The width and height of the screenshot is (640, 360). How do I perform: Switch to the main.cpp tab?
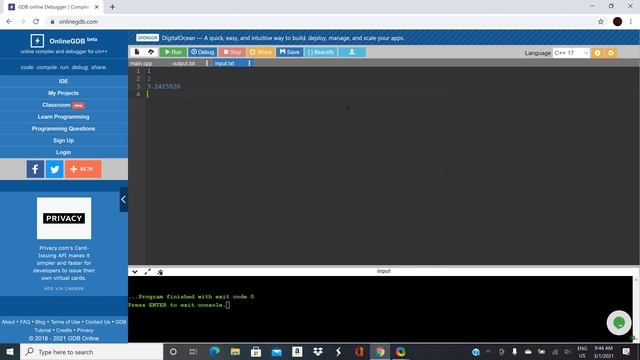click(x=141, y=63)
